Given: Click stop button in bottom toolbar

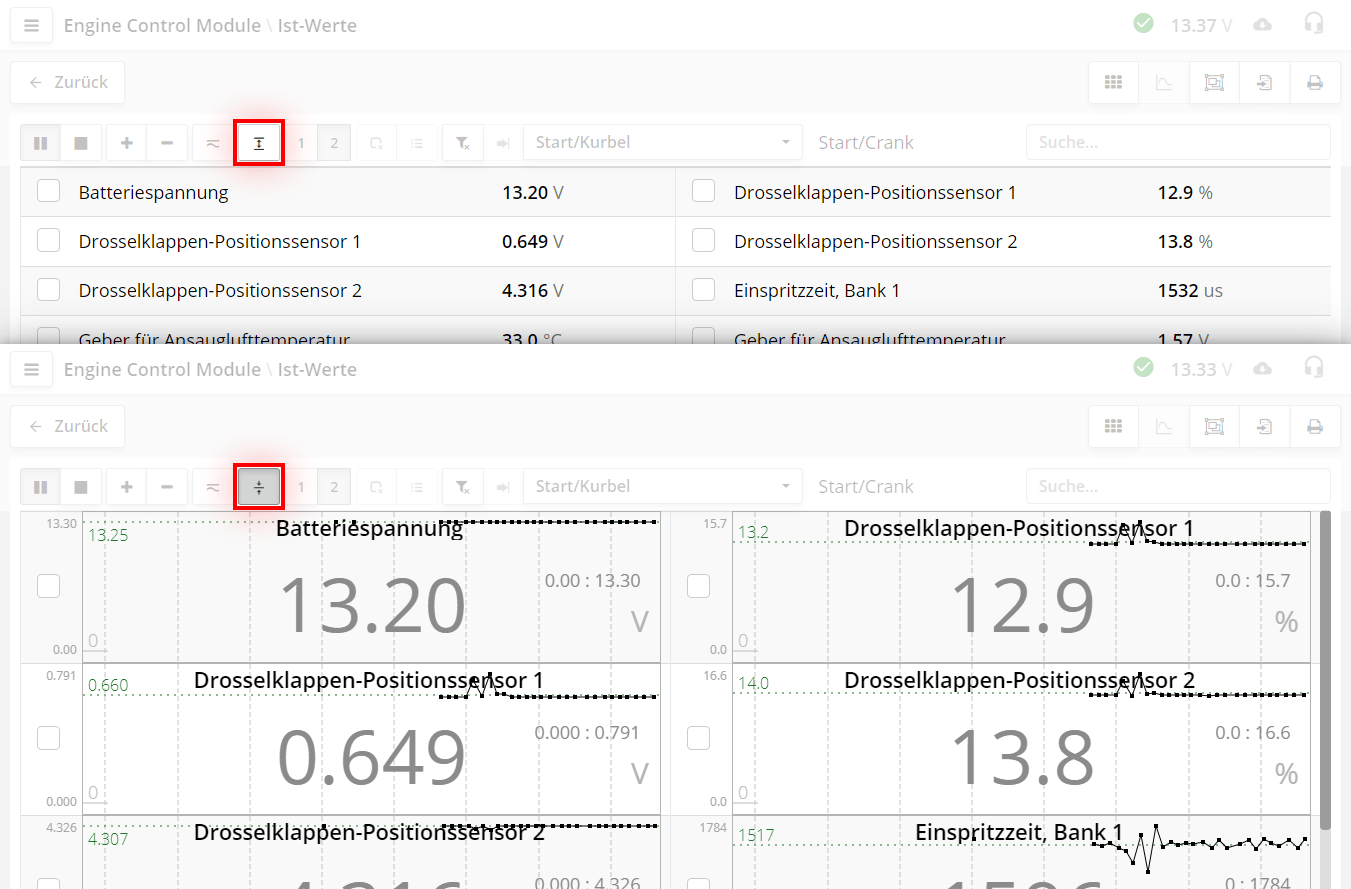Looking at the screenshot, I should (81, 487).
